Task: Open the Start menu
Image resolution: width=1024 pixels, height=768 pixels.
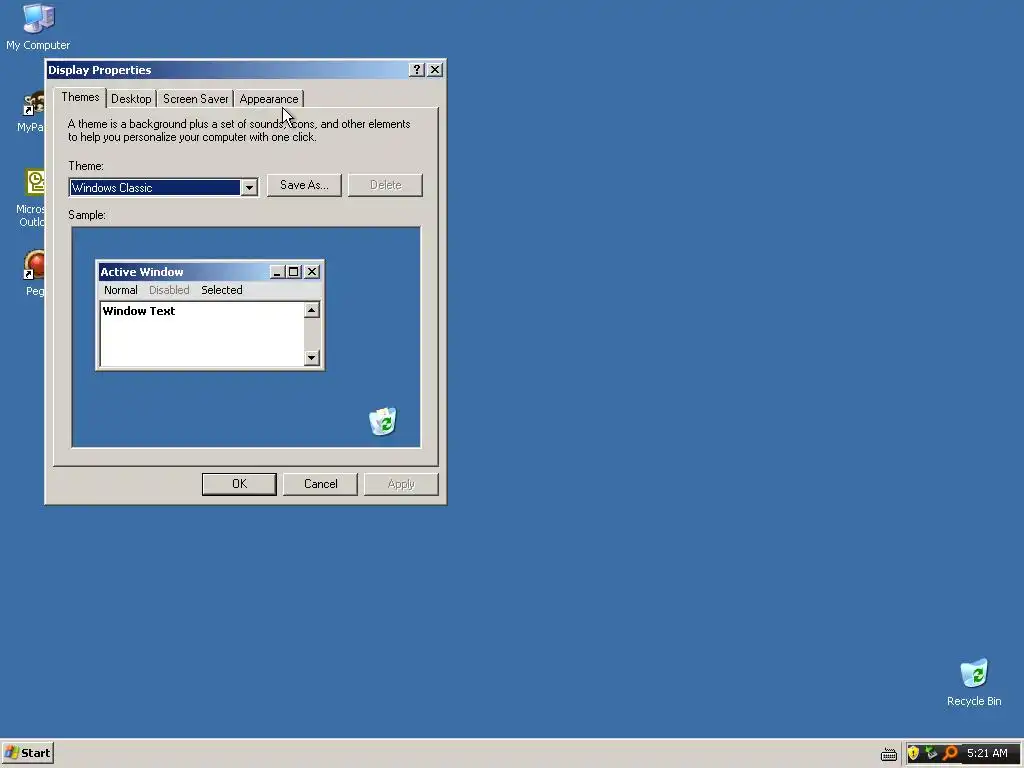Action: [x=27, y=753]
